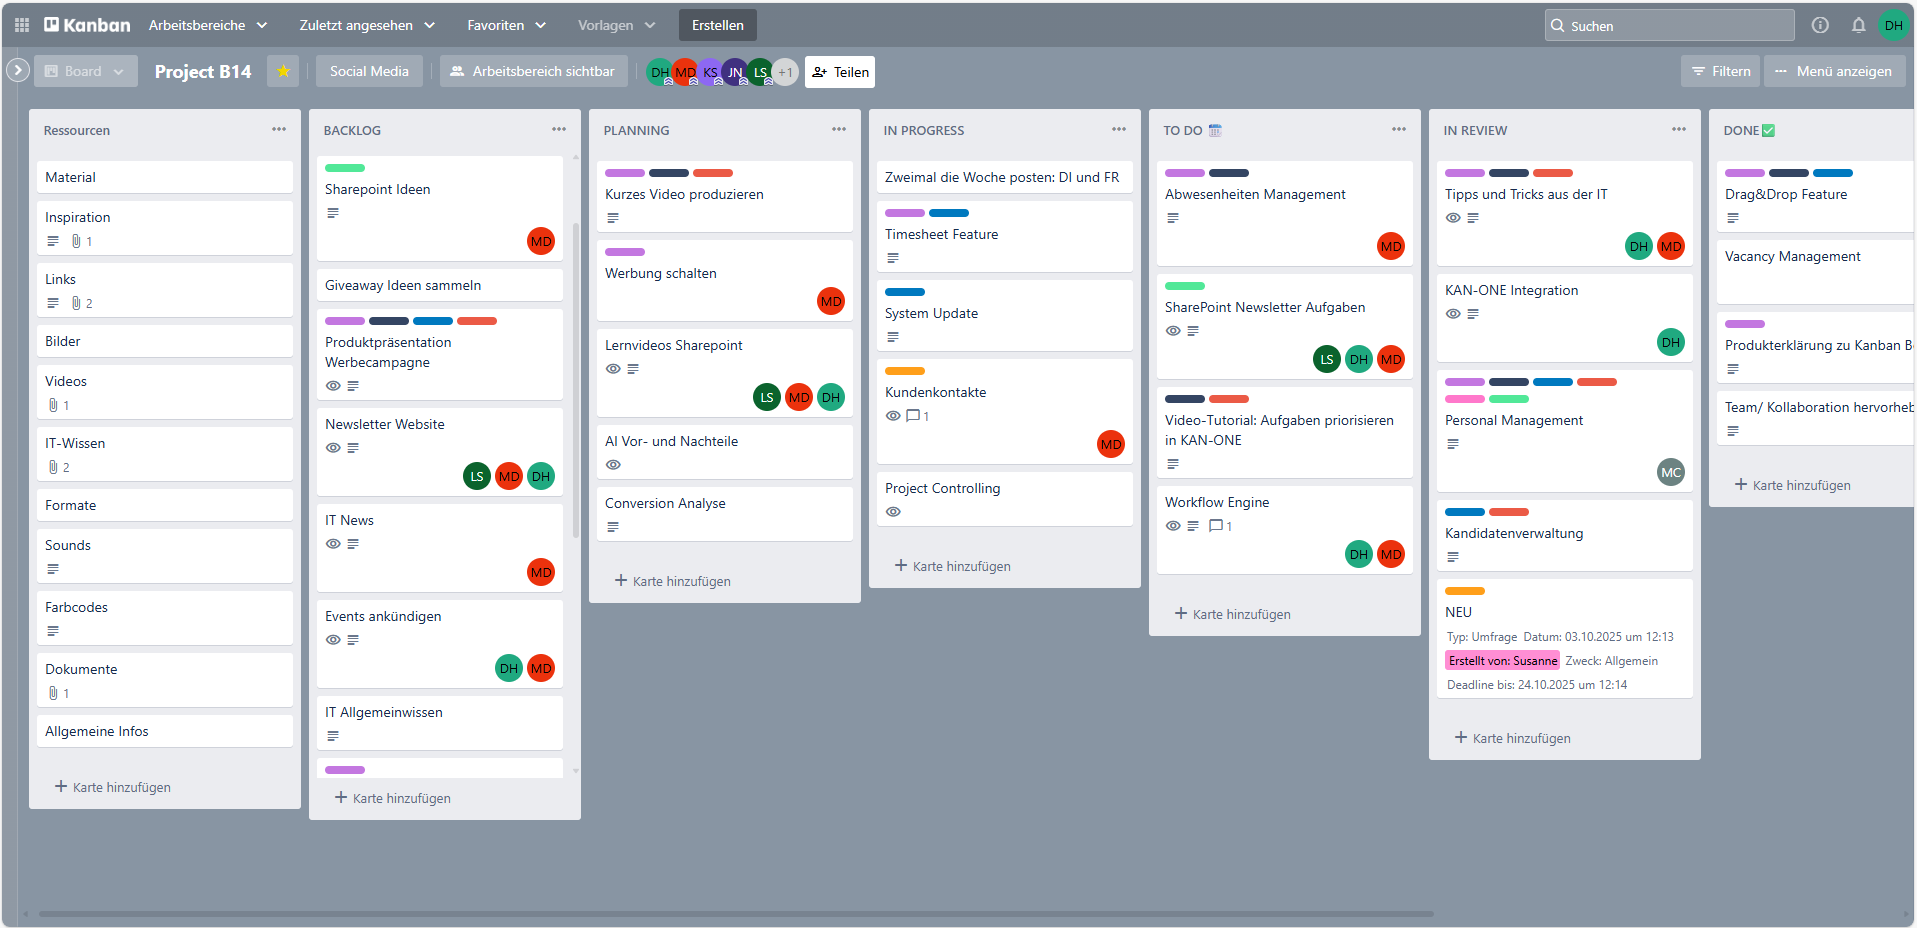
Task: Open the Backlog list three-dot menu
Action: tap(558, 129)
